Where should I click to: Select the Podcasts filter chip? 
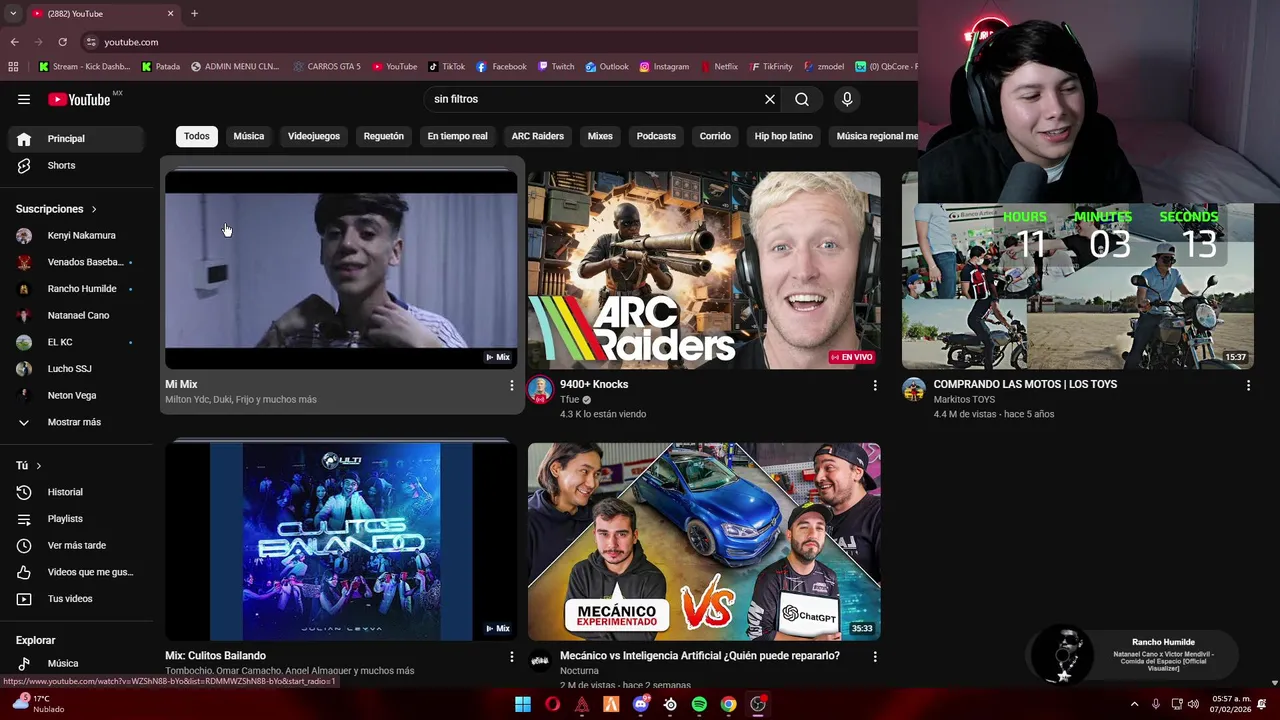pos(656,136)
